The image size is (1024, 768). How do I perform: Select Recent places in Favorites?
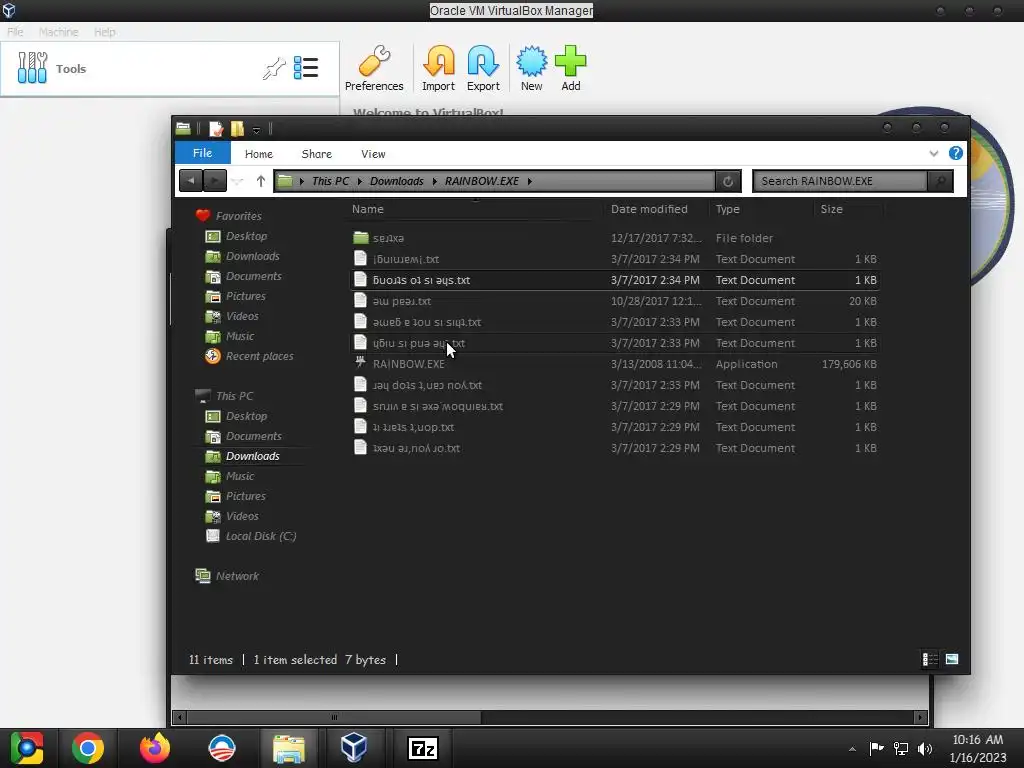(x=249, y=356)
